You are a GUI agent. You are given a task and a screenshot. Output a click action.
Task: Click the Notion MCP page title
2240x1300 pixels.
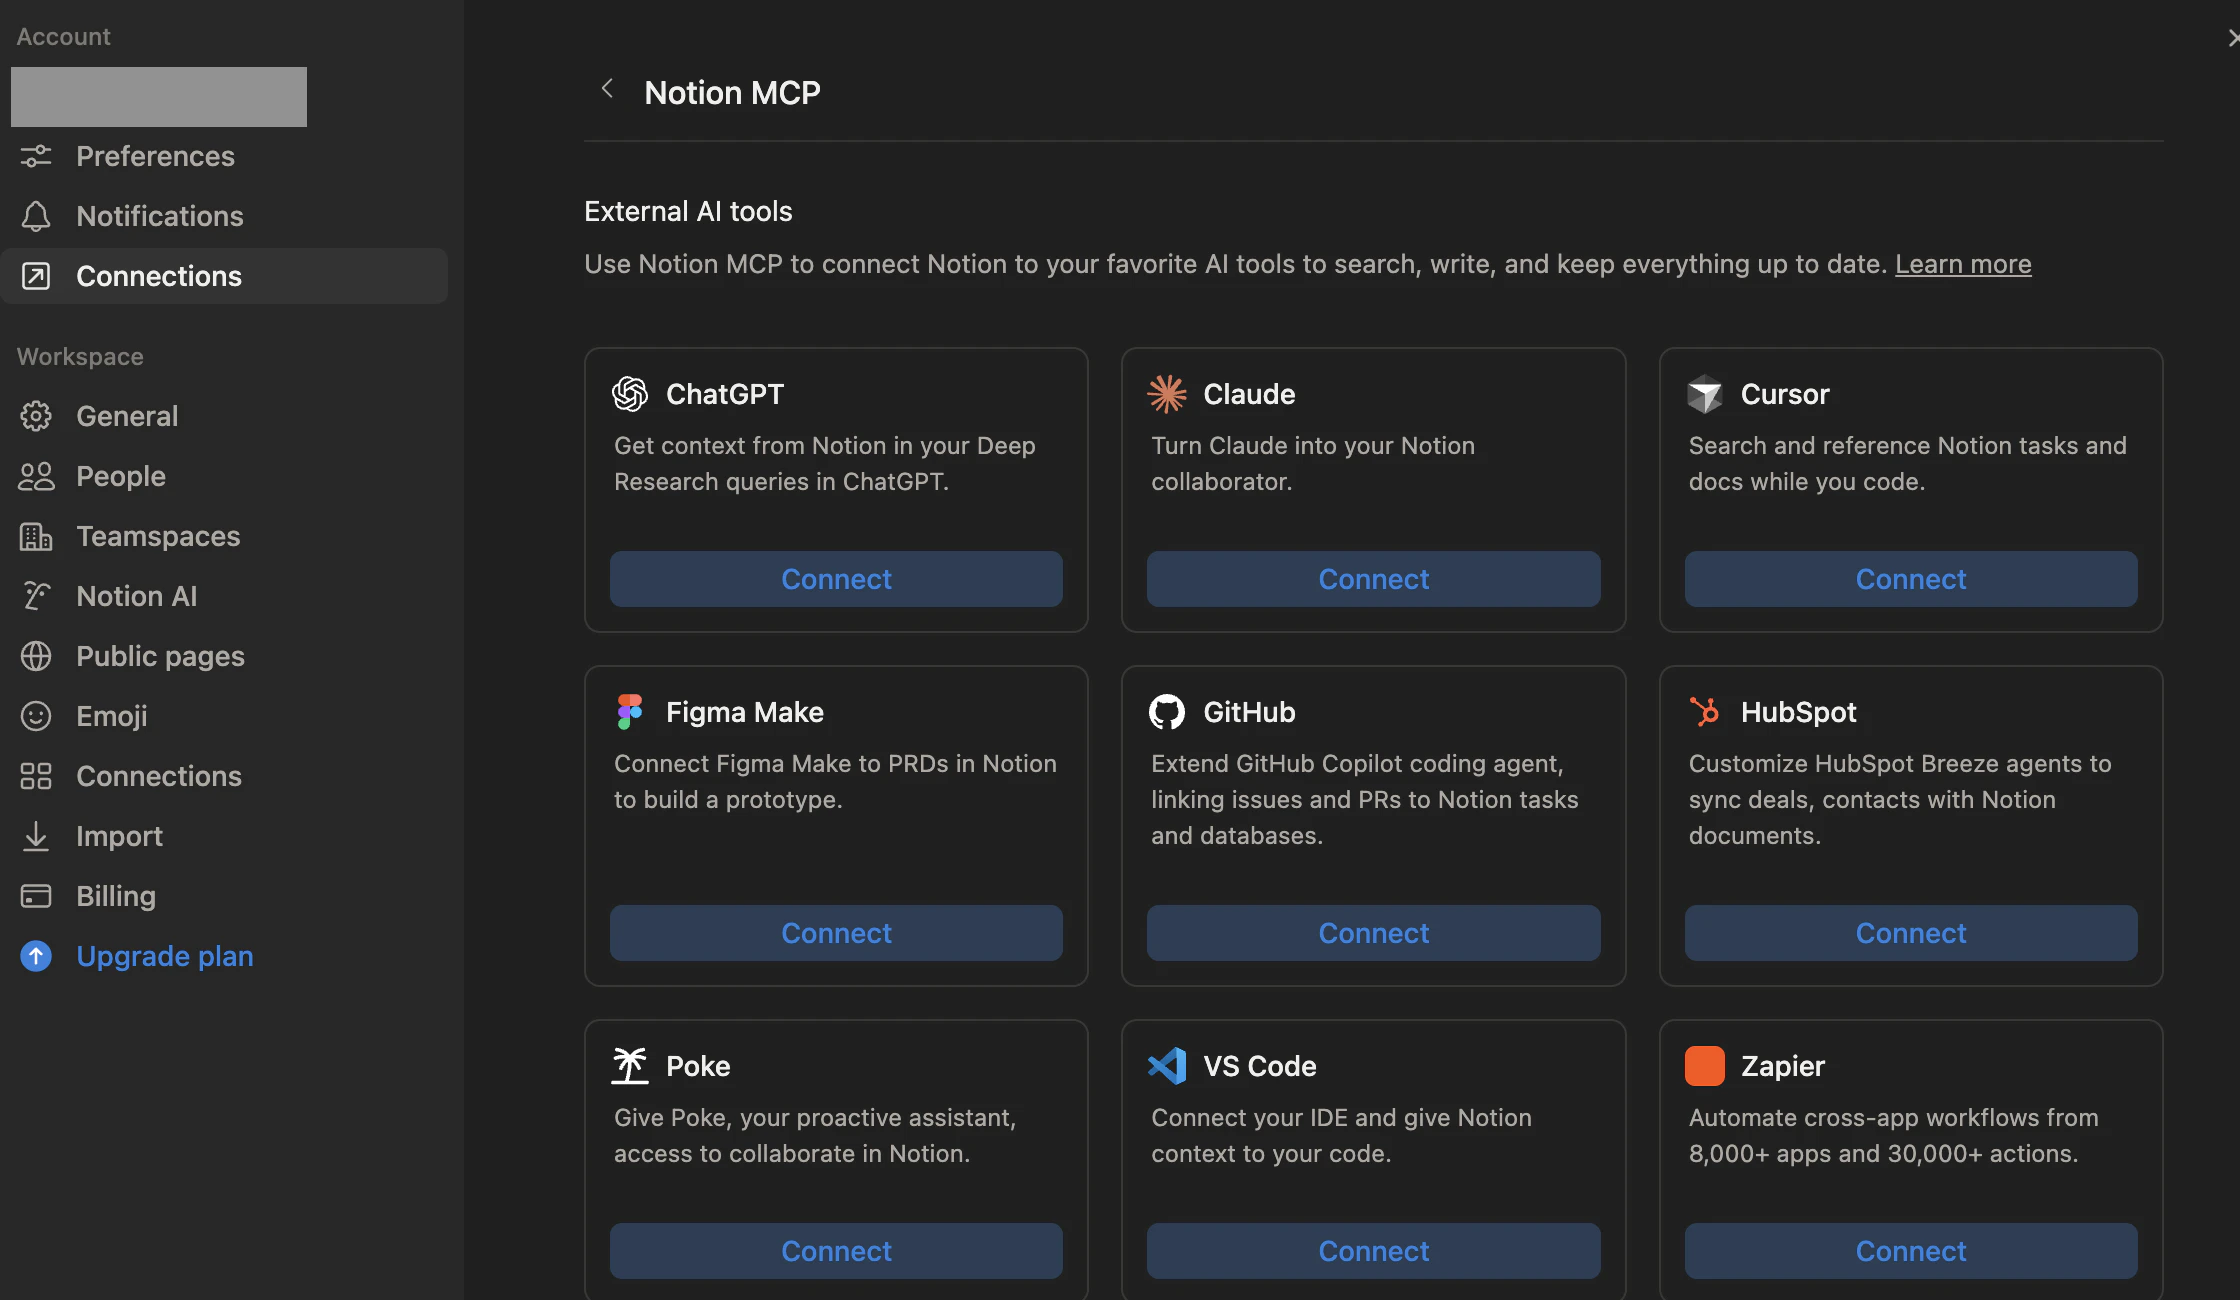(x=733, y=93)
